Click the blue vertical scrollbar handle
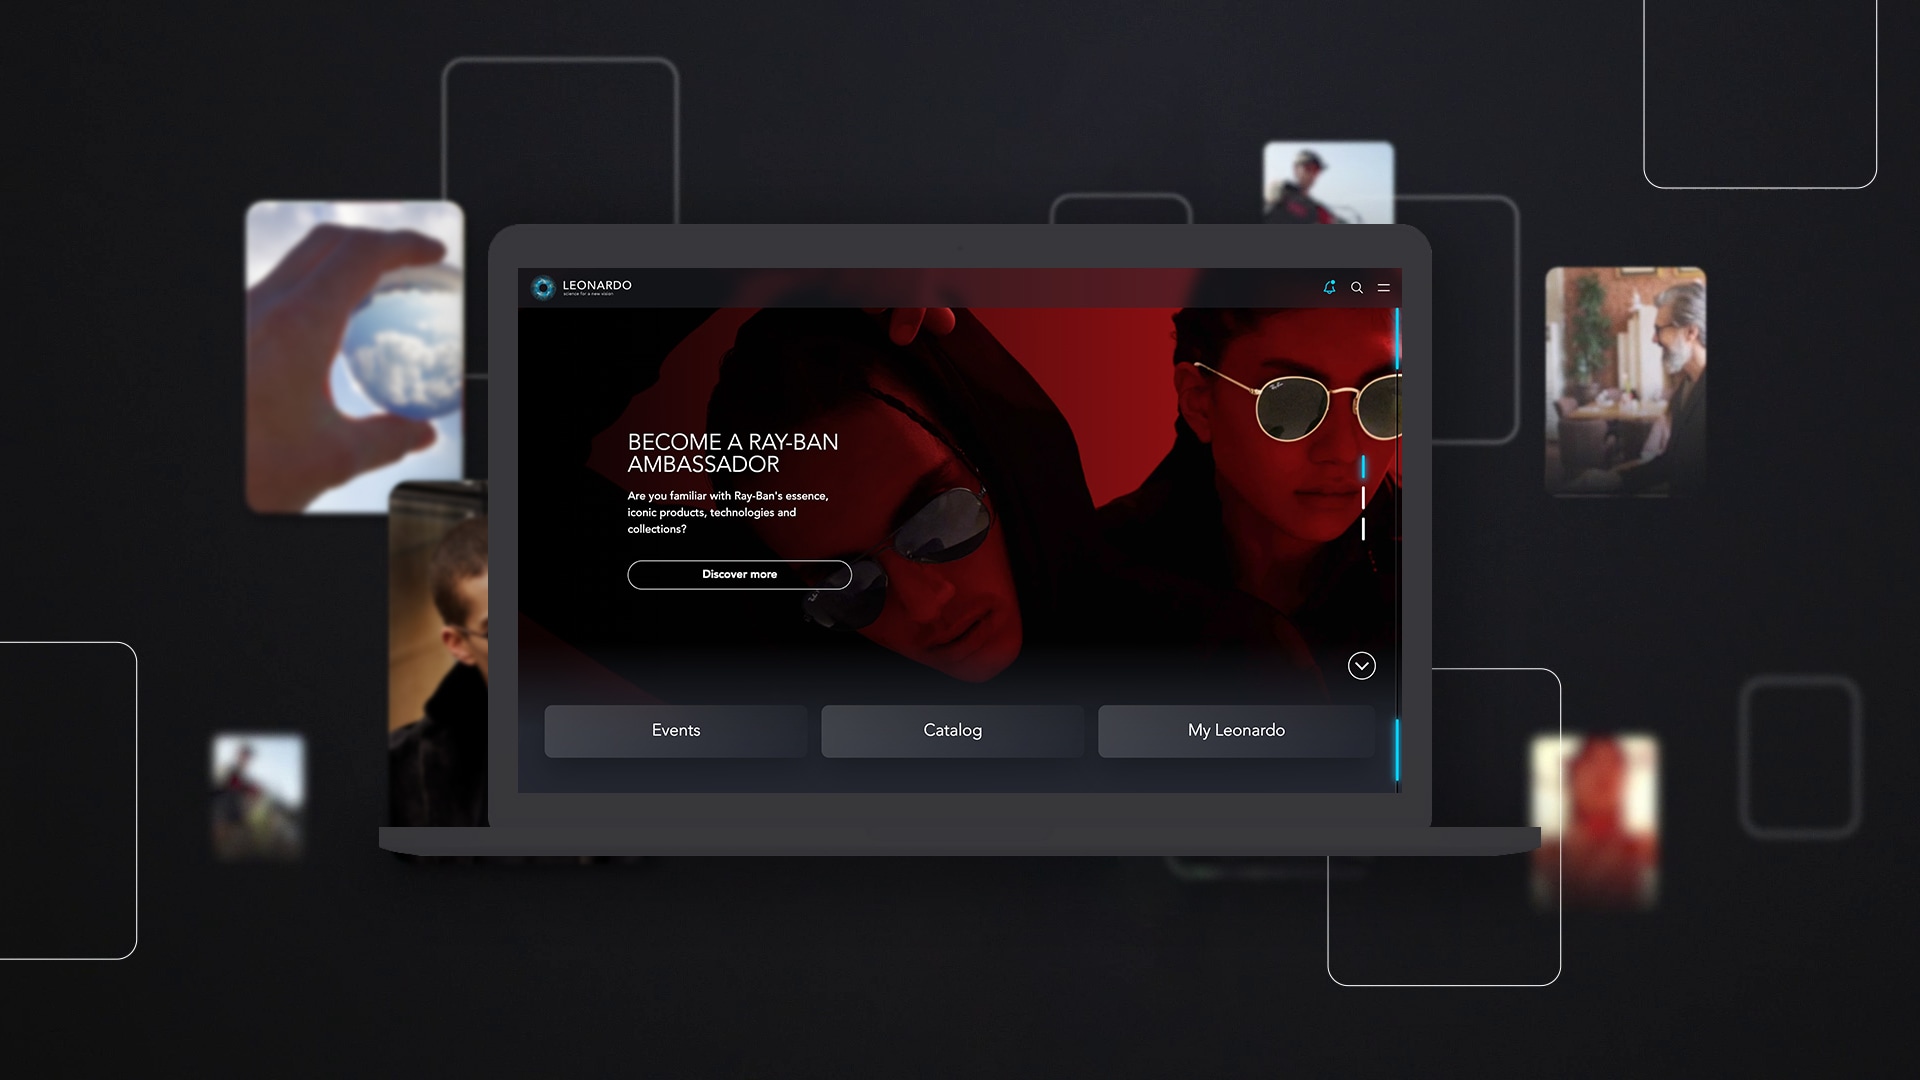This screenshot has width=1920, height=1080. (x=1397, y=340)
